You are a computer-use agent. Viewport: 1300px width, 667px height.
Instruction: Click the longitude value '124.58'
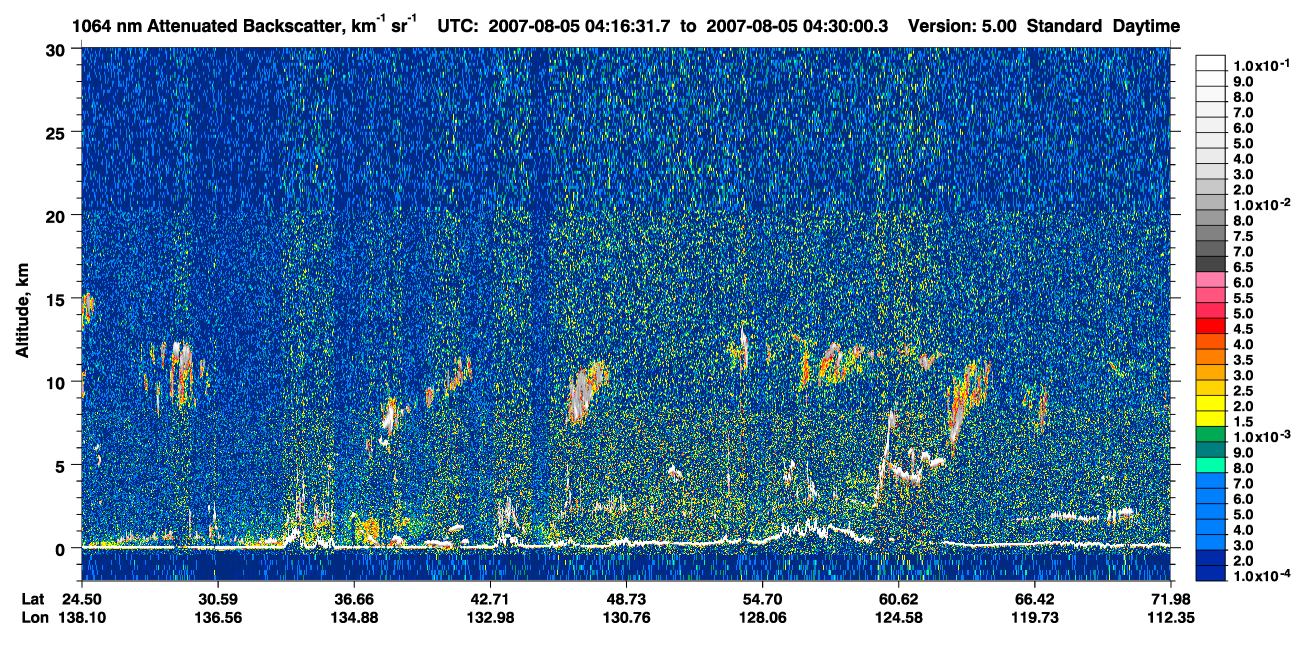click(x=899, y=617)
